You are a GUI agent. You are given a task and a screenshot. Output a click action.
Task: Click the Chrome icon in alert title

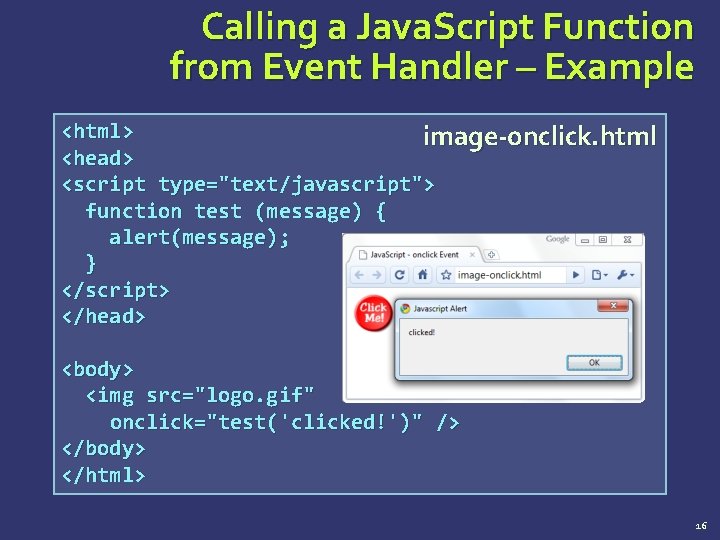405,309
